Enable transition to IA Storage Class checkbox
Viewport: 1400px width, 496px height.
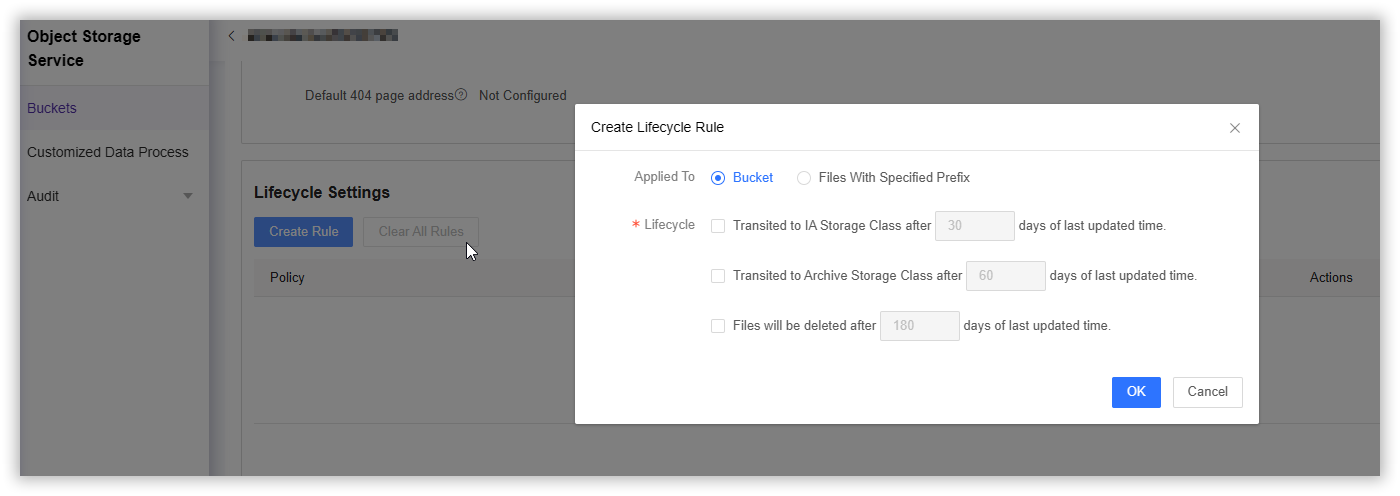(x=718, y=226)
